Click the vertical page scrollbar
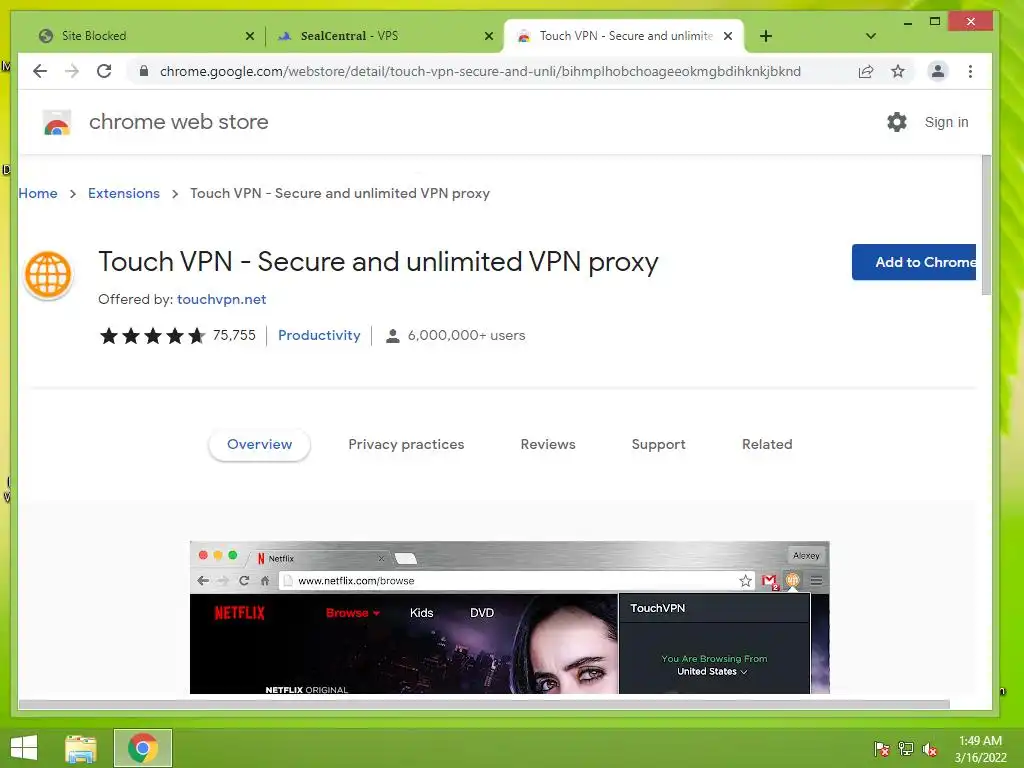Viewport: 1024px width, 768px height. [986, 225]
